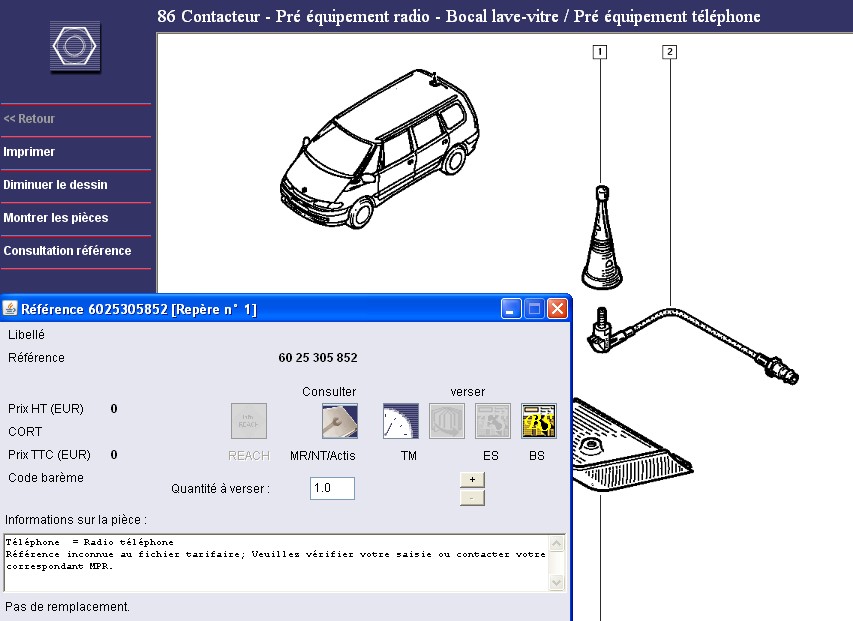Click the TM labor time icon
The image size is (853, 621).
pos(401,421)
